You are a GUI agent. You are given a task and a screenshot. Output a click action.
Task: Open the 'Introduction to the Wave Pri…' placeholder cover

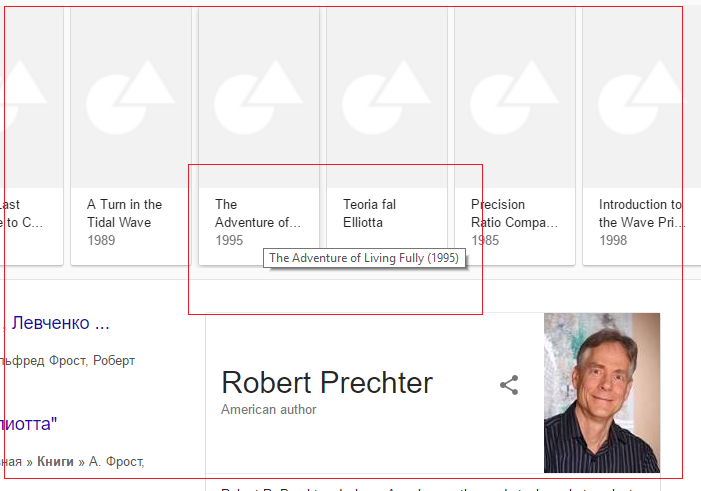(x=642, y=97)
